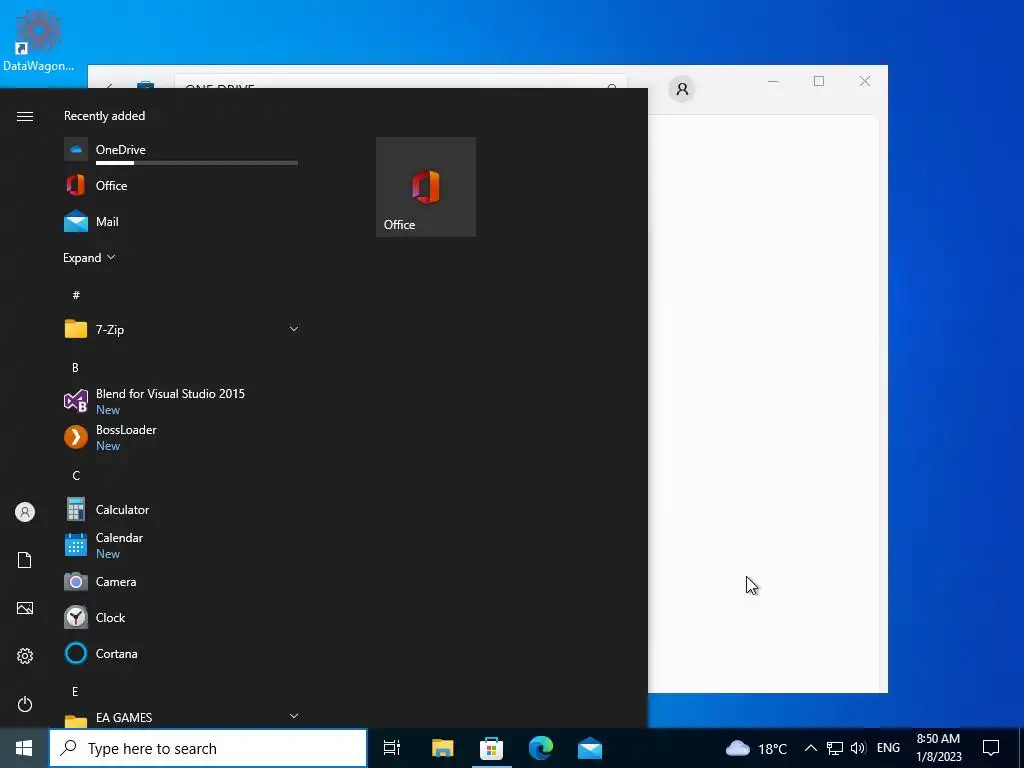Open Pictures from Start sidebar
This screenshot has width=1024, height=768.
[x=25, y=608]
